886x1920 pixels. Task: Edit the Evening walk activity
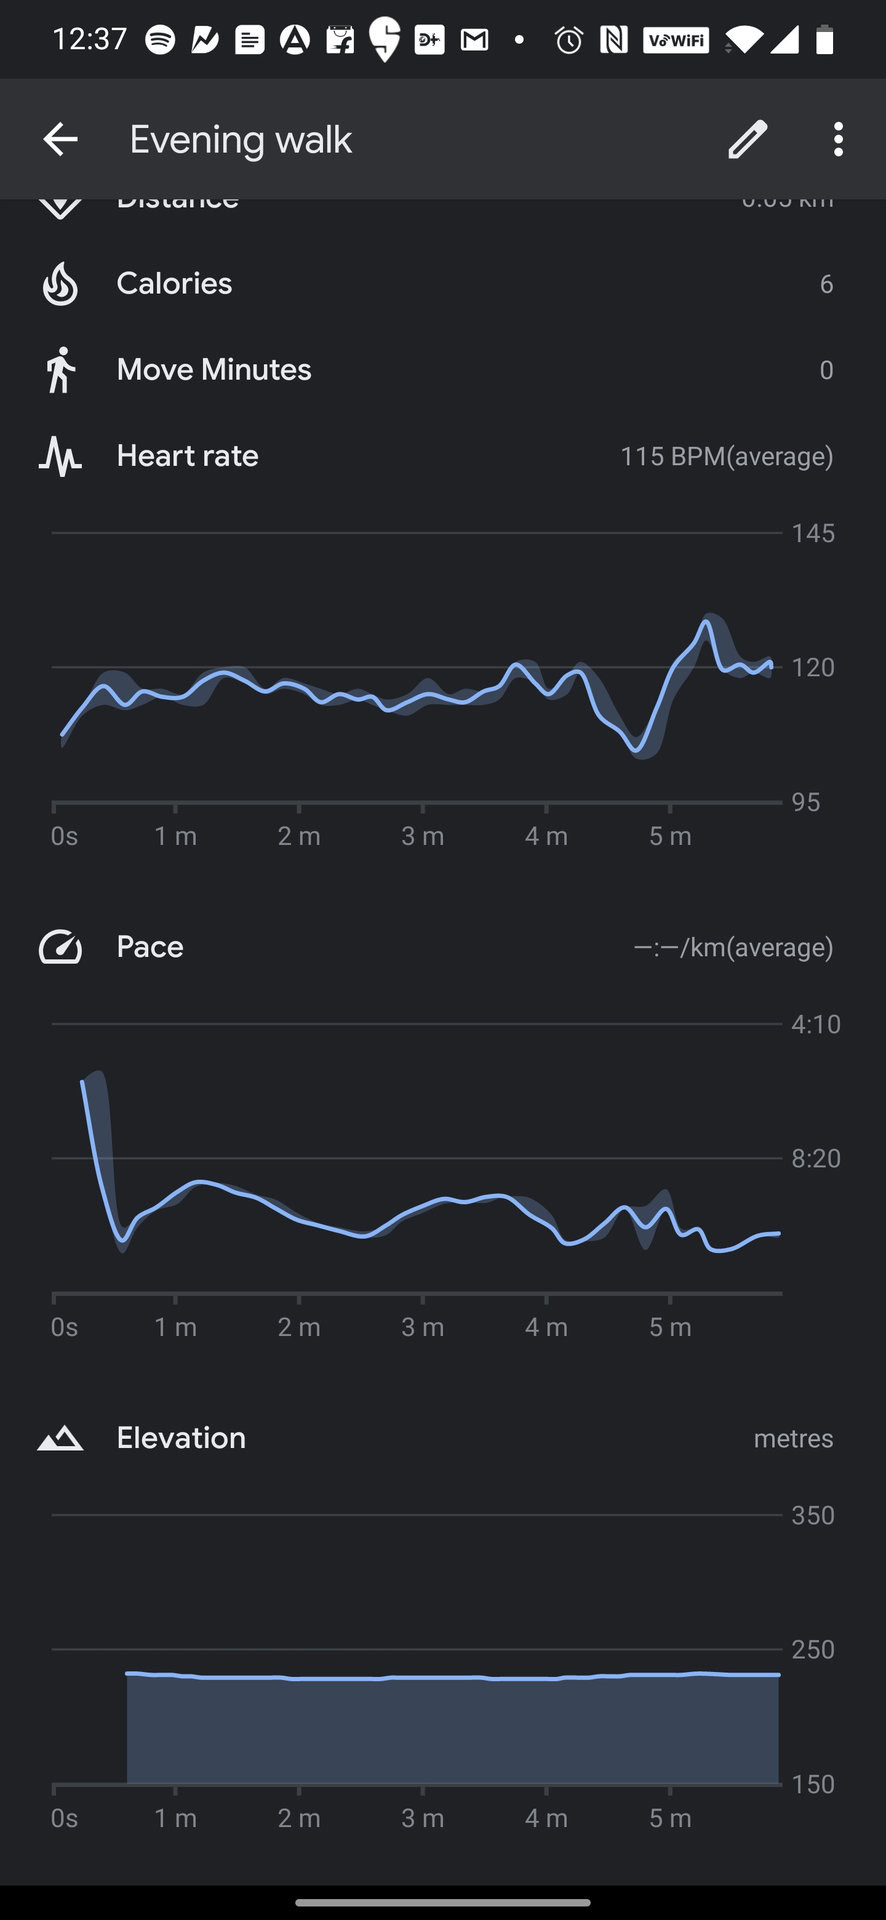pos(747,139)
